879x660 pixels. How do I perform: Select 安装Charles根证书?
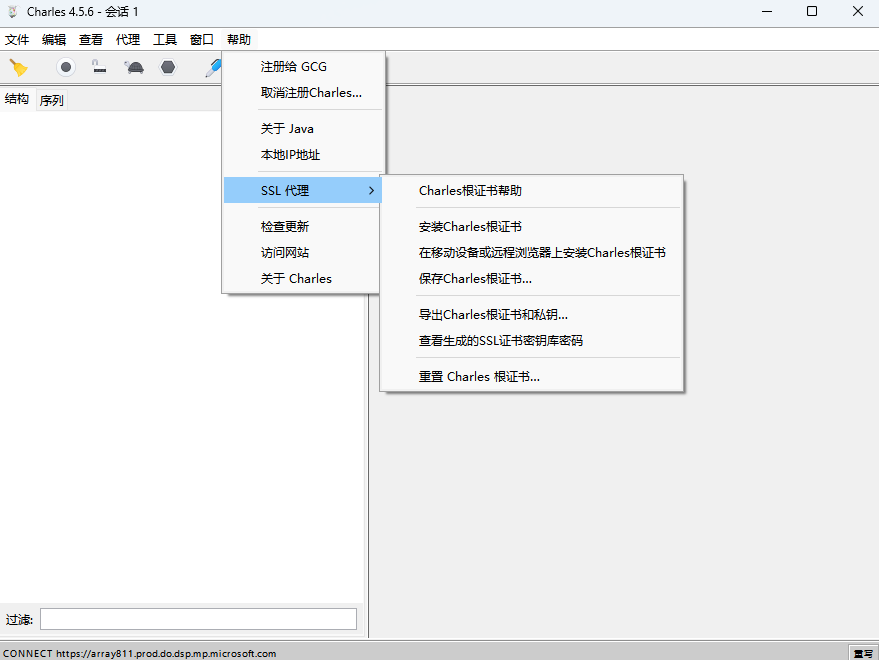(x=531, y=227)
